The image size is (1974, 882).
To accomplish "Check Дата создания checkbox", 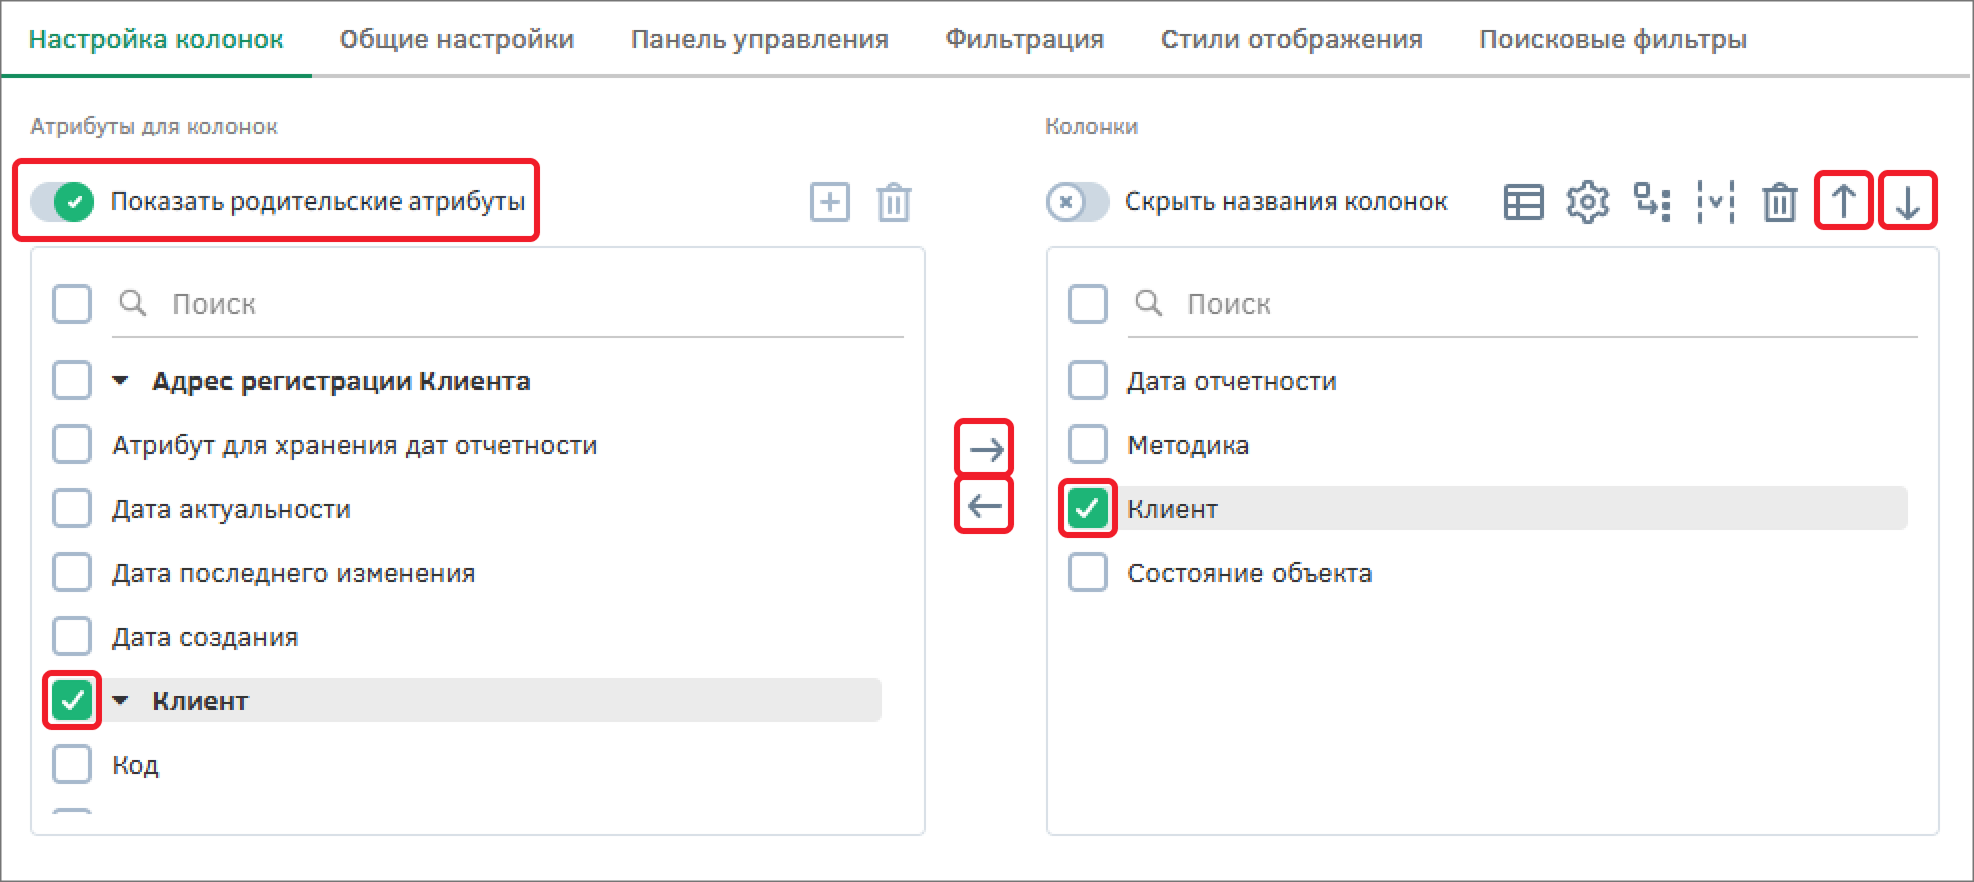I will [72, 636].
